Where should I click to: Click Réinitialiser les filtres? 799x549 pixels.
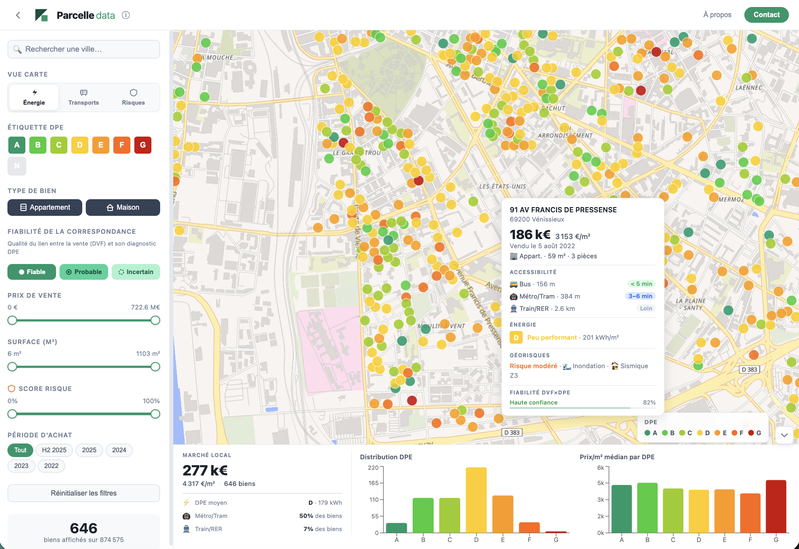click(84, 493)
